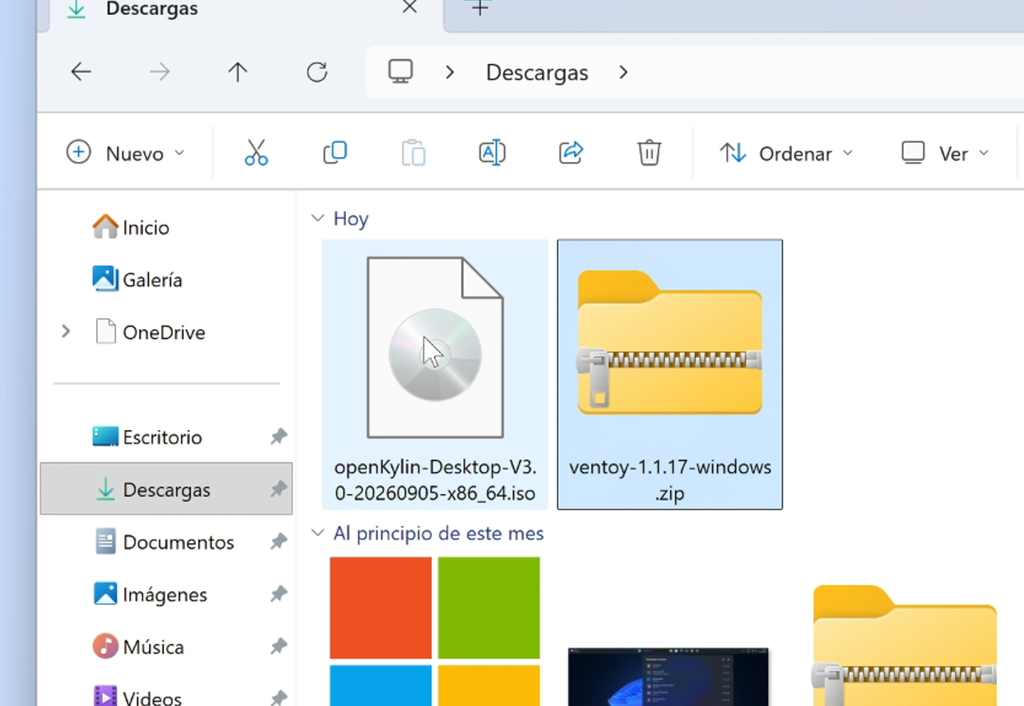Image resolution: width=1024 pixels, height=706 pixels.
Task: Rename the selected file
Action: pos(492,153)
